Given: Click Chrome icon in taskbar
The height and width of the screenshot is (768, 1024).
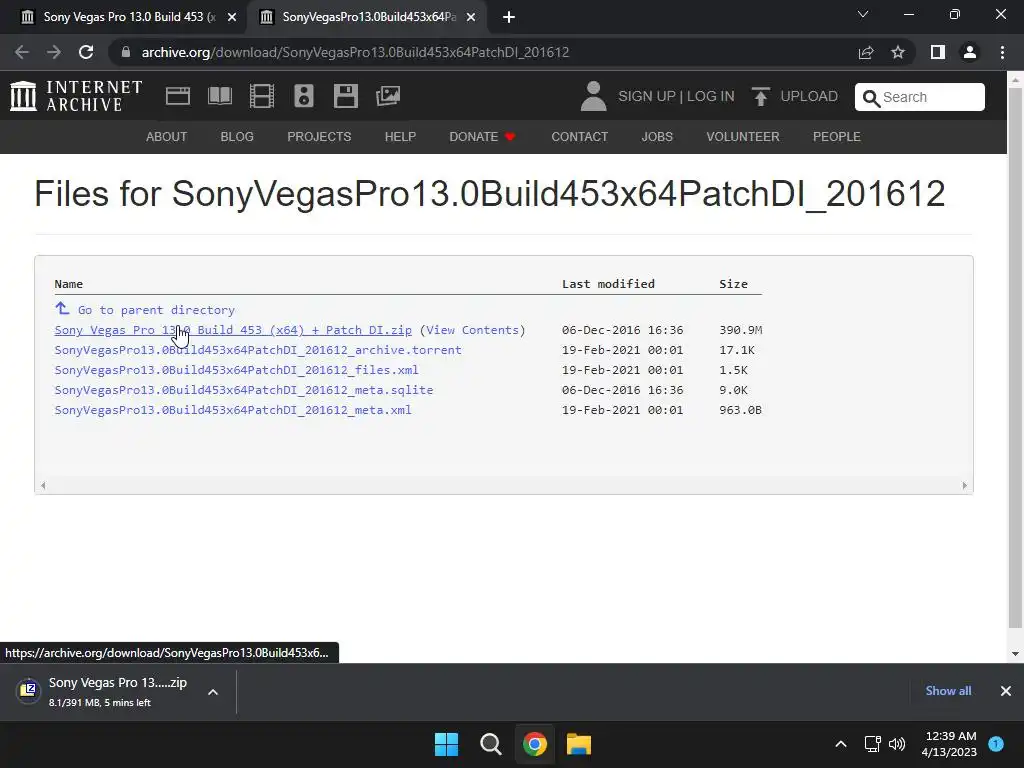Looking at the screenshot, I should [x=534, y=744].
